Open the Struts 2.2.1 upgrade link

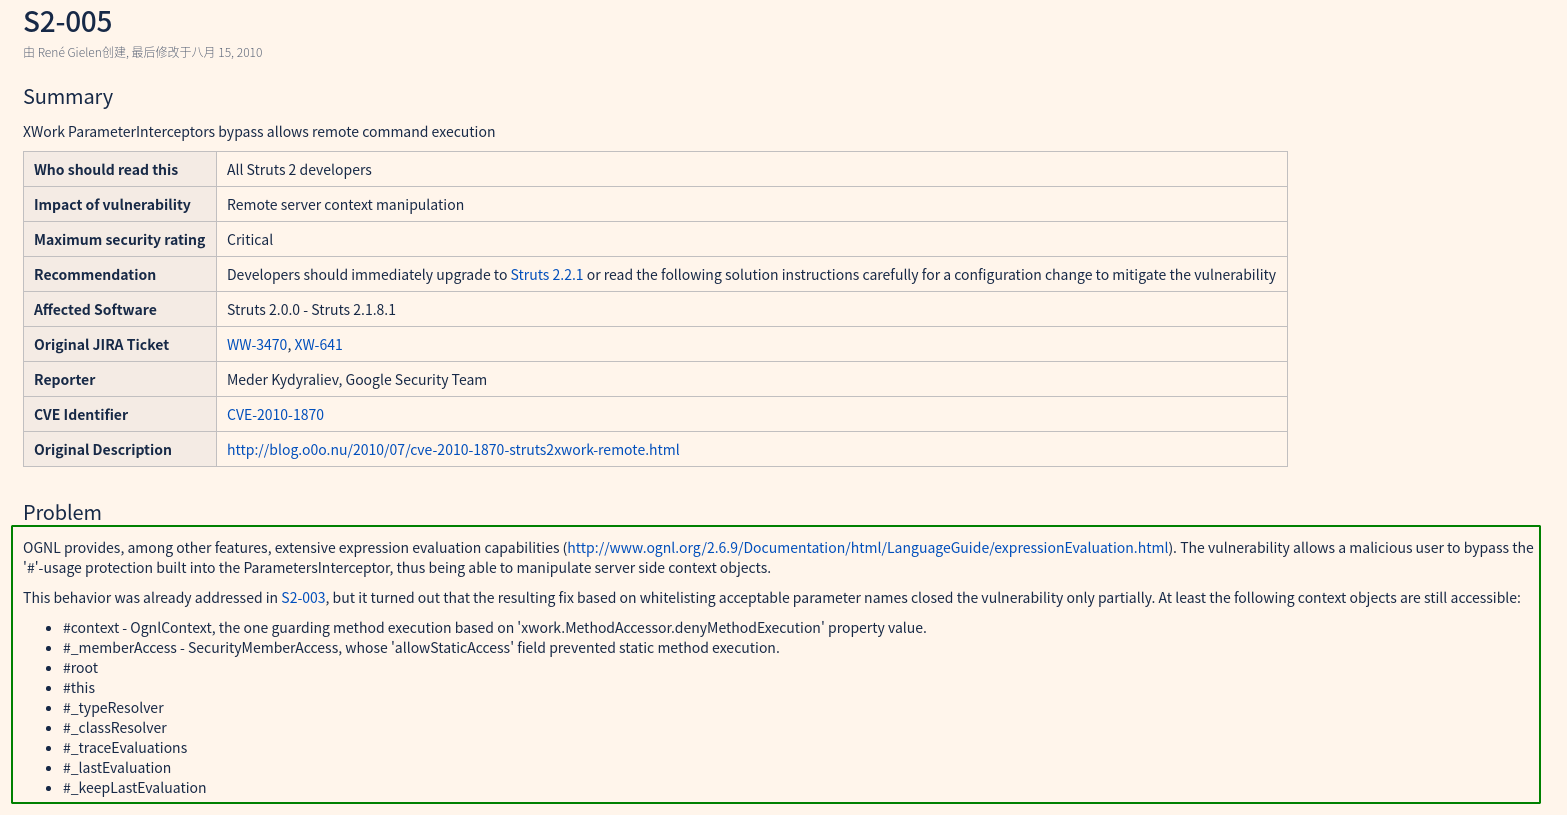click(546, 275)
